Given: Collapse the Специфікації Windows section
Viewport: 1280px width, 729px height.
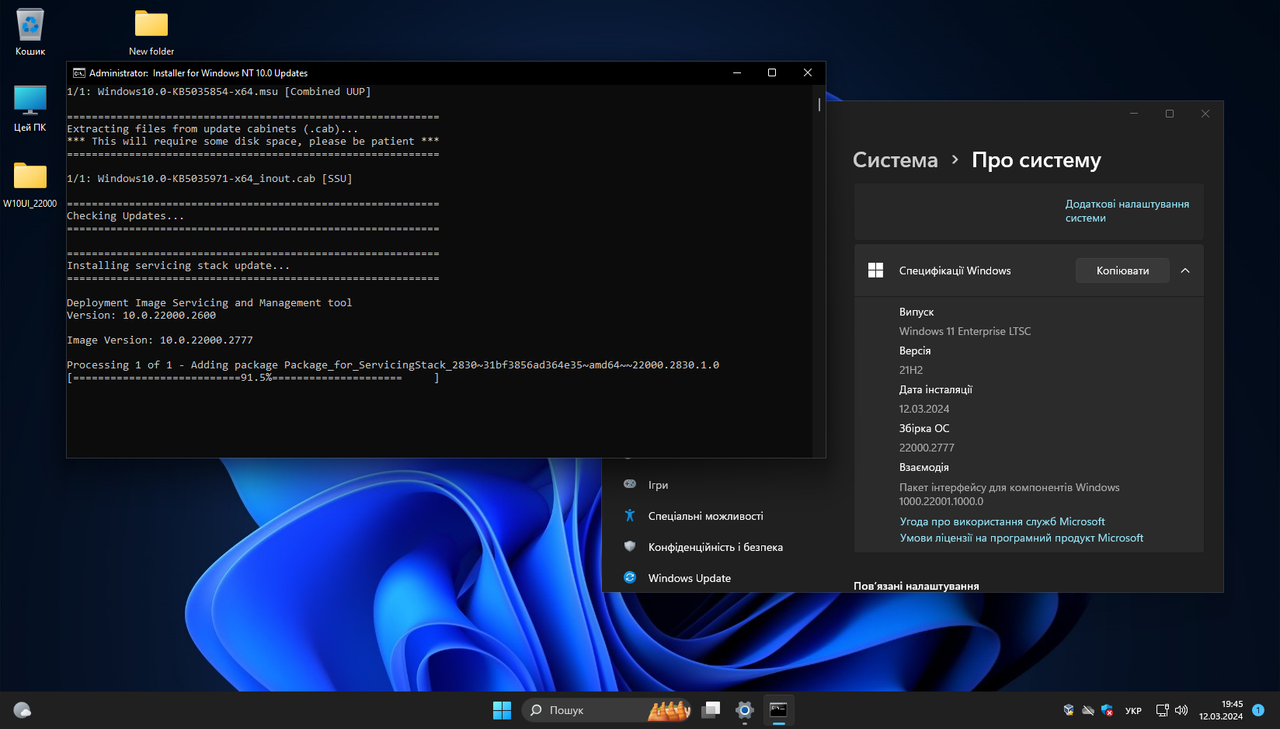Looking at the screenshot, I should (x=1185, y=270).
